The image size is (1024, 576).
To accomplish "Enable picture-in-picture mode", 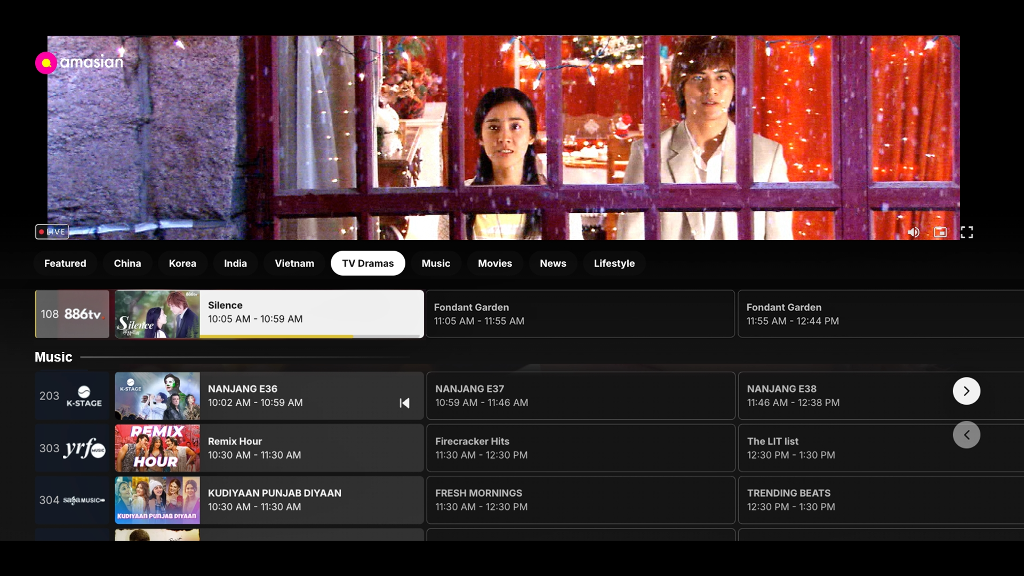I will [940, 232].
